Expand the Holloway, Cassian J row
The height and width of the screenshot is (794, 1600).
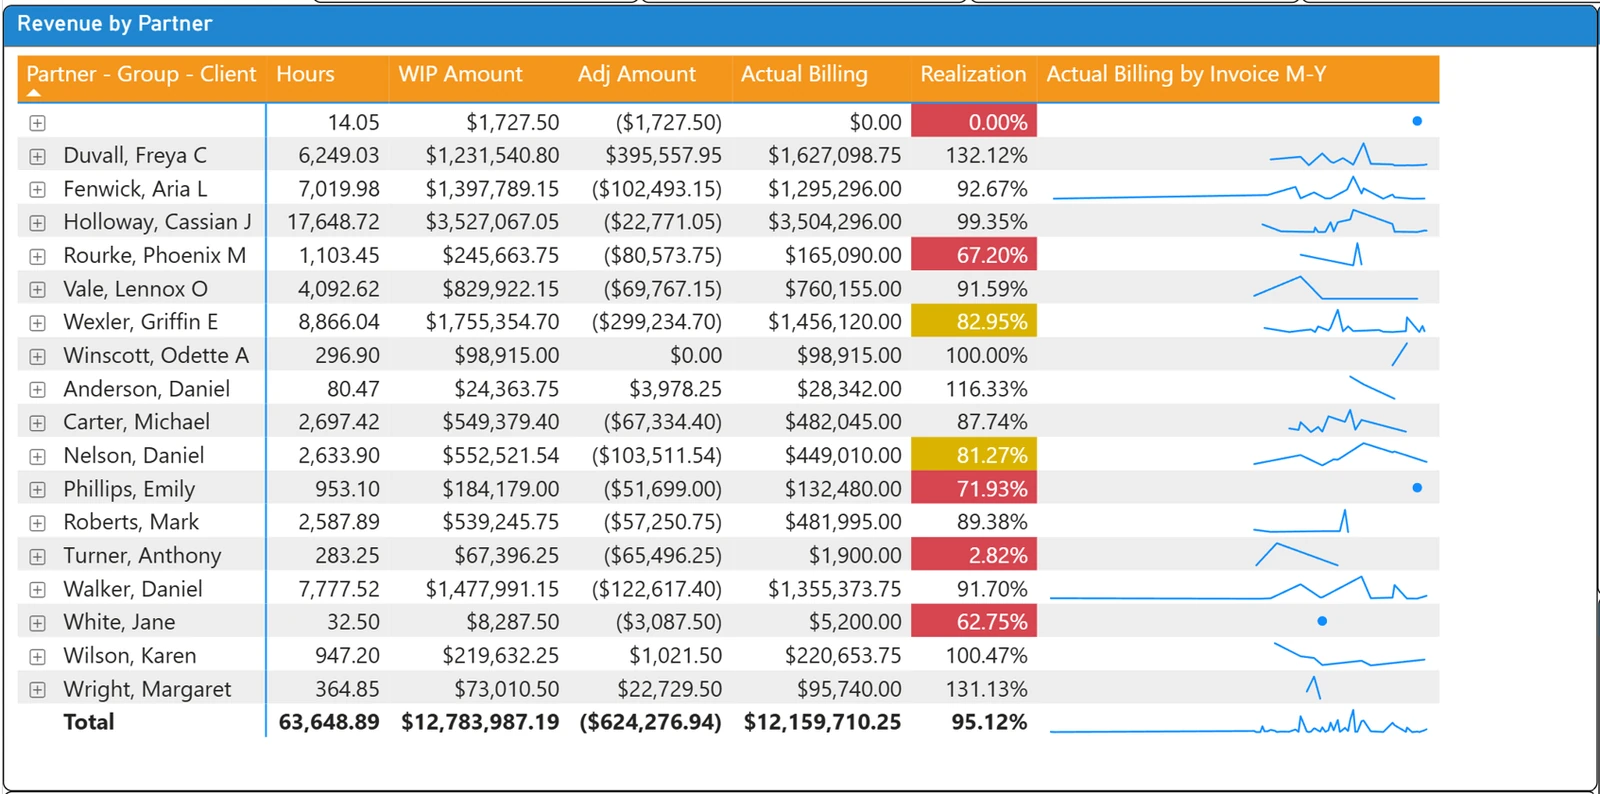37,223
